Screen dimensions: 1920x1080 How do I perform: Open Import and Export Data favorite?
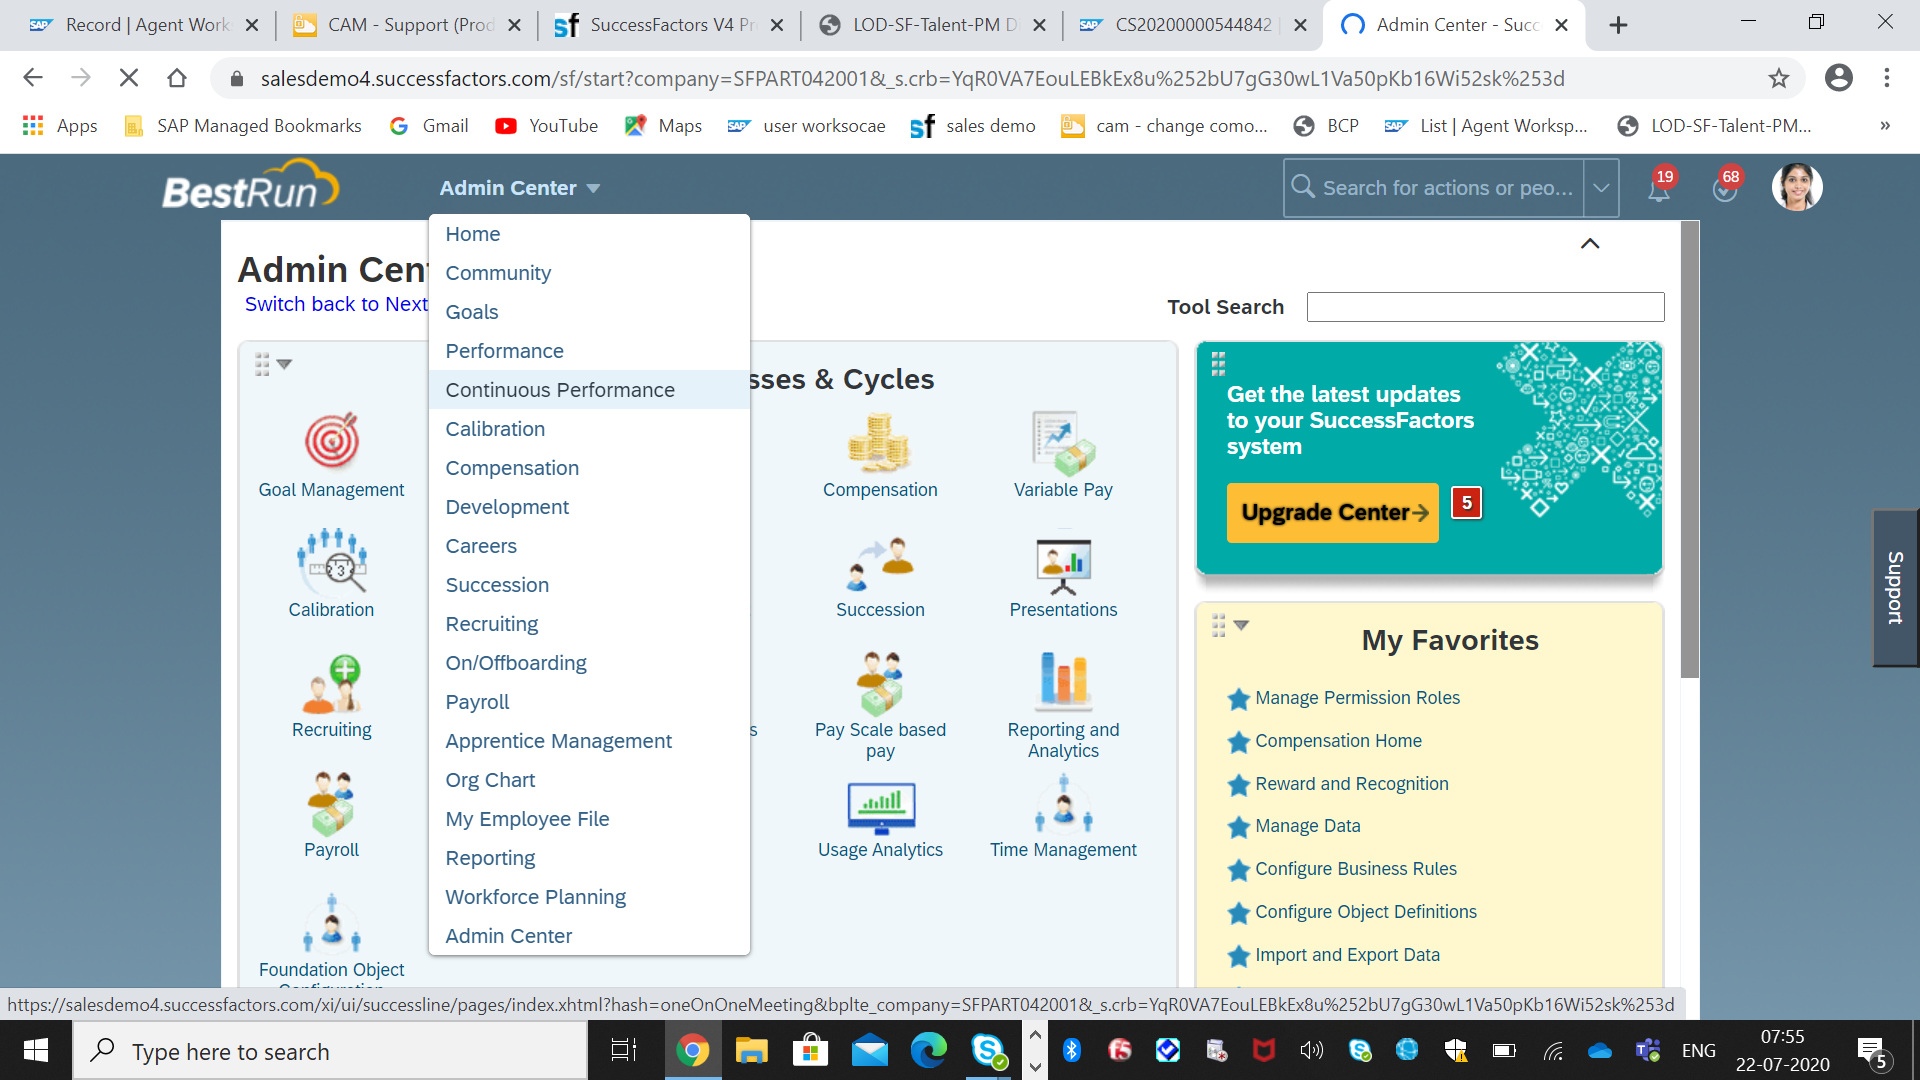pos(1347,955)
